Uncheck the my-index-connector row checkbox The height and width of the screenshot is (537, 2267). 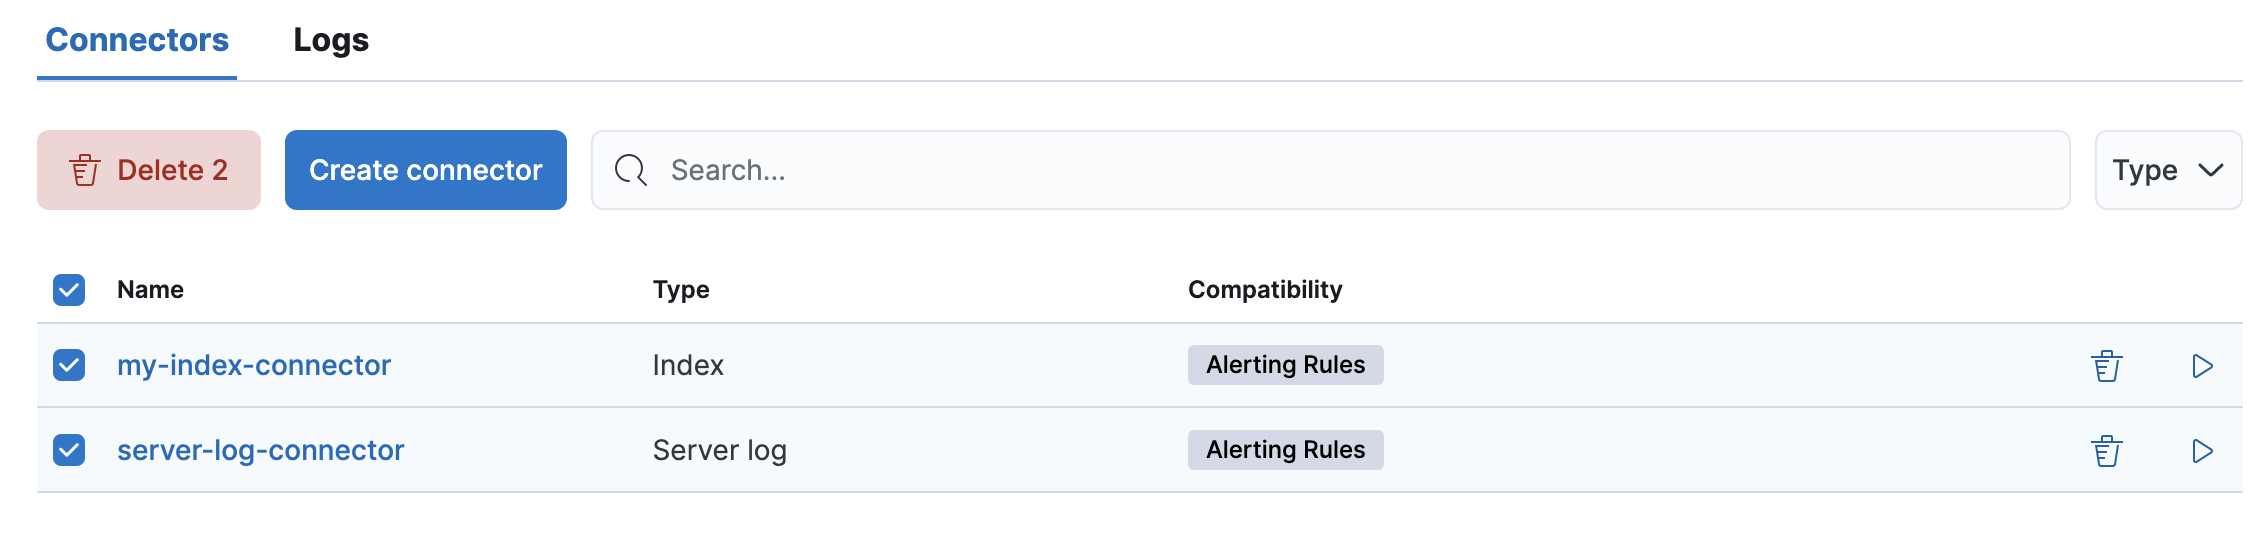click(69, 365)
